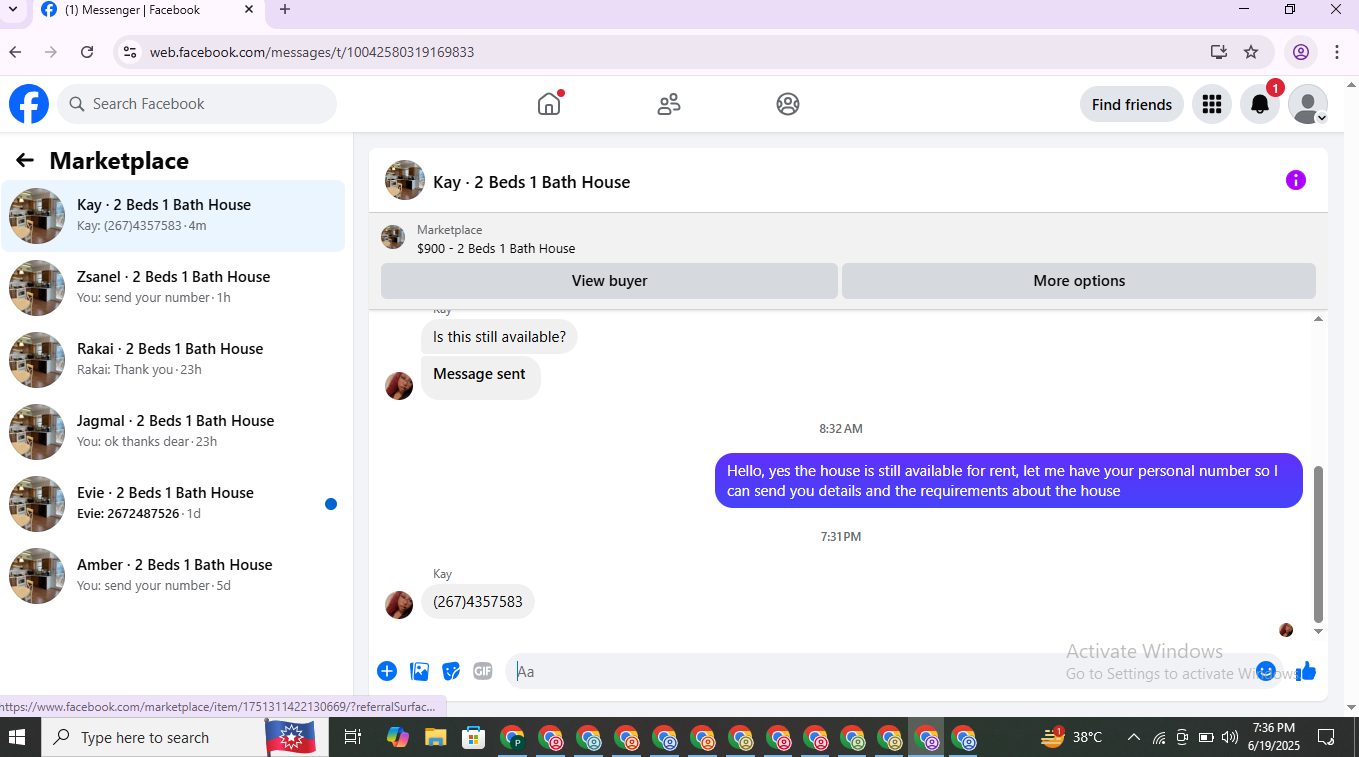Open the Facebook menu grid icon
The height and width of the screenshot is (757, 1359).
pos(1212,104)
